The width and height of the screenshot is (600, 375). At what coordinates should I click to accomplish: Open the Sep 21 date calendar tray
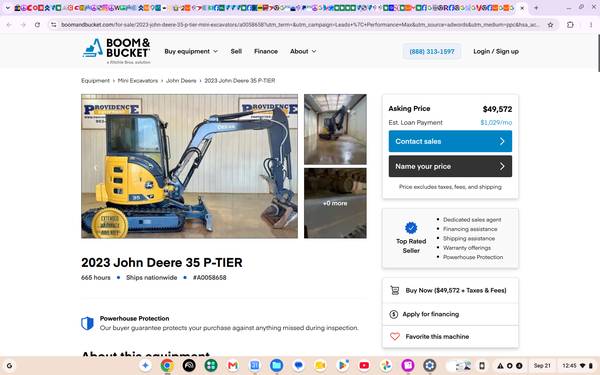tap(542, 365)
